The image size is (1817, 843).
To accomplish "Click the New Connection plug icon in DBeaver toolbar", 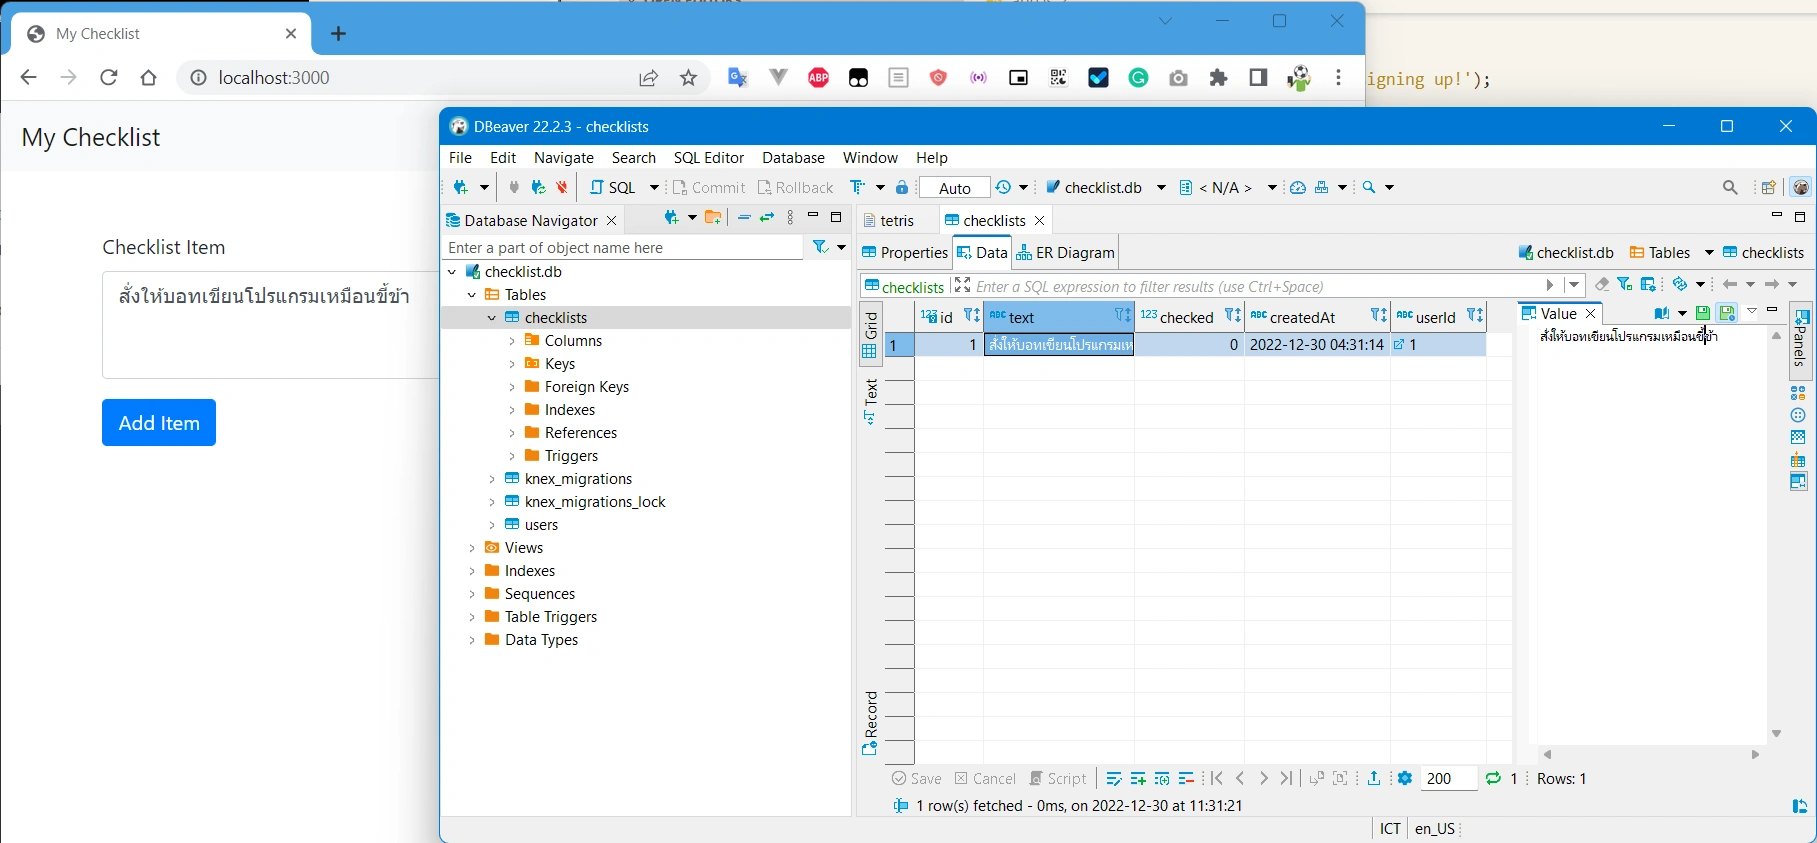I will point(461,187).
